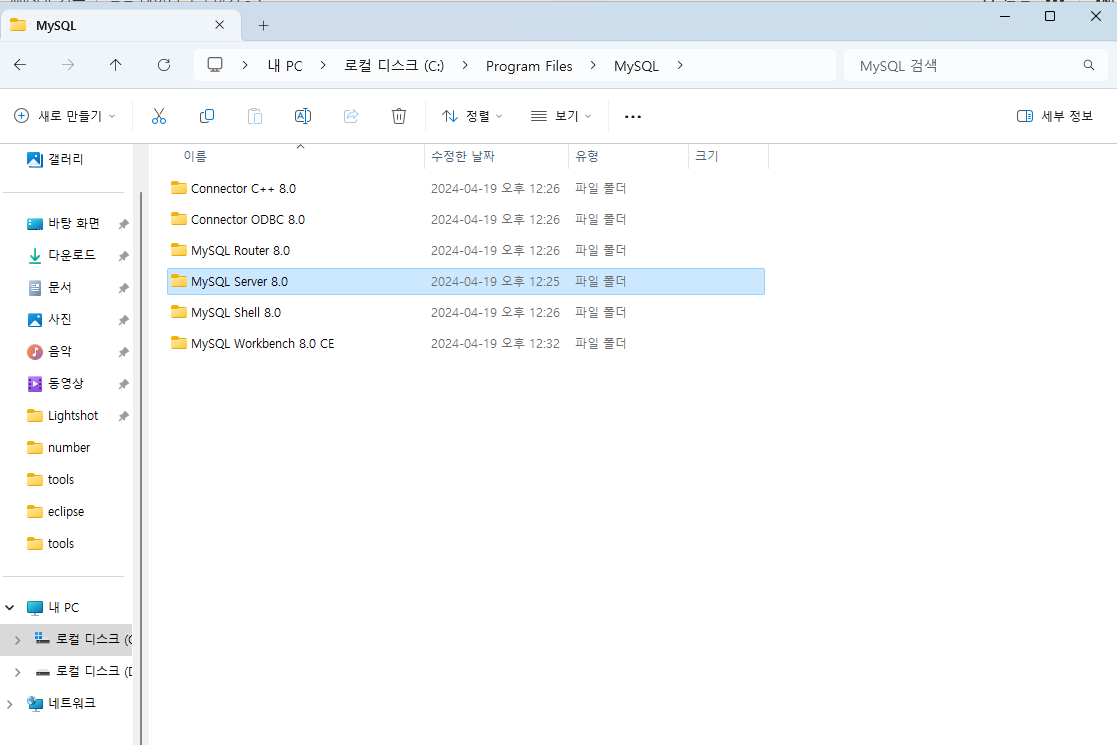Screen dimensions: 1117x745
Task: Open the New (새로 만들기) dropdown
Action: (65, 116)
